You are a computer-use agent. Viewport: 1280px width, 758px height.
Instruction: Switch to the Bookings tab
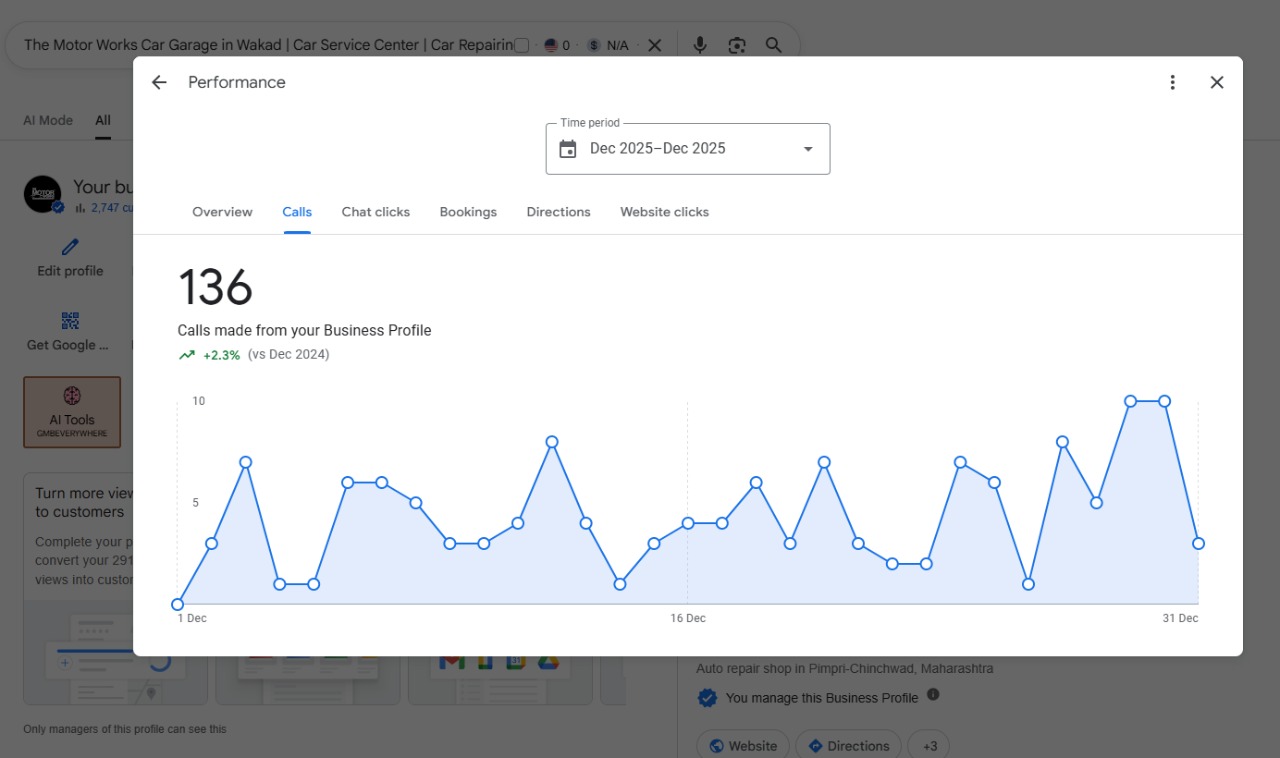pos(468,212)
